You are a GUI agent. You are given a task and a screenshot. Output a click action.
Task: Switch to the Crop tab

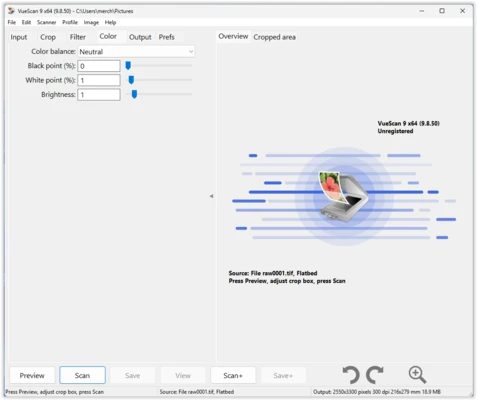[48, 37]
